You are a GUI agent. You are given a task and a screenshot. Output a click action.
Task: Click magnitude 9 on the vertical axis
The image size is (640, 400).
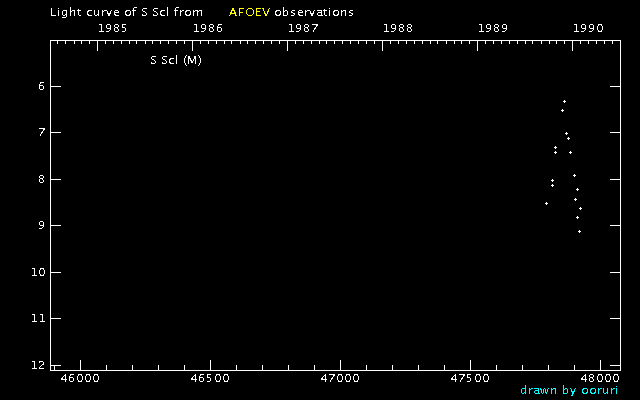[x=42, y=226]
